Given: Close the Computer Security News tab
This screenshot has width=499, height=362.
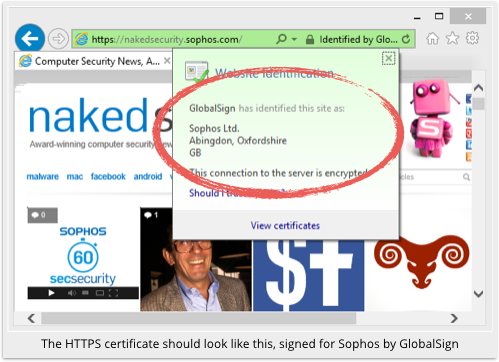Looking at the screenshot, I should tap(167, 61).
